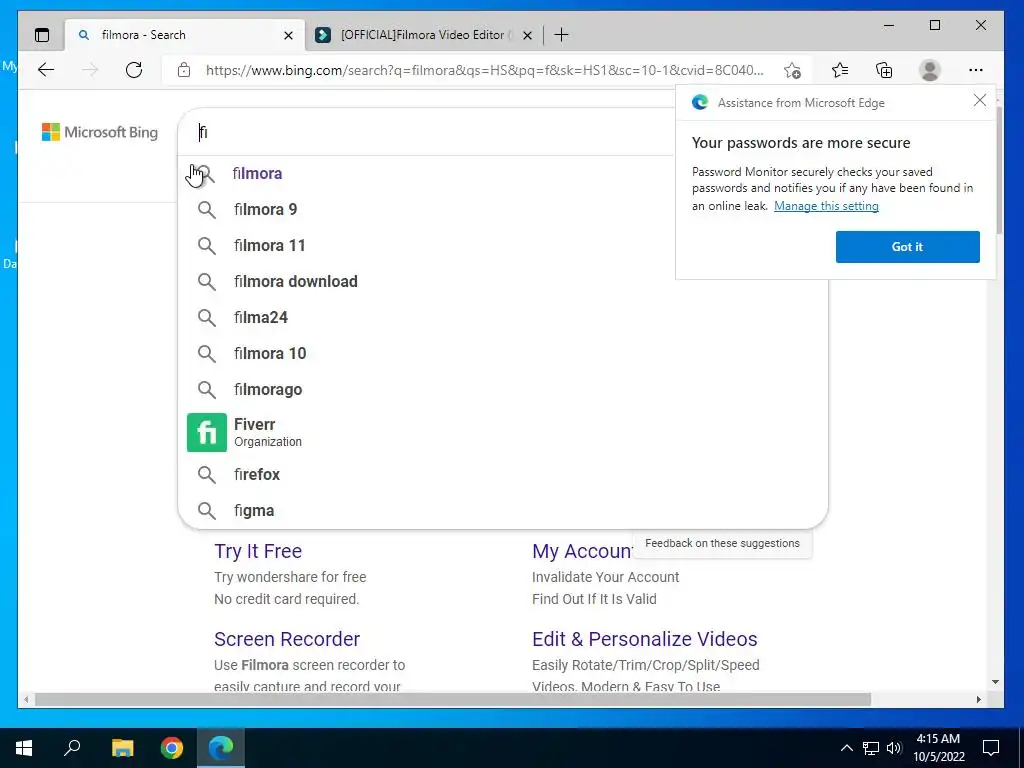
Task: Click the Edge logo in assistance popup
Action: 700,103
